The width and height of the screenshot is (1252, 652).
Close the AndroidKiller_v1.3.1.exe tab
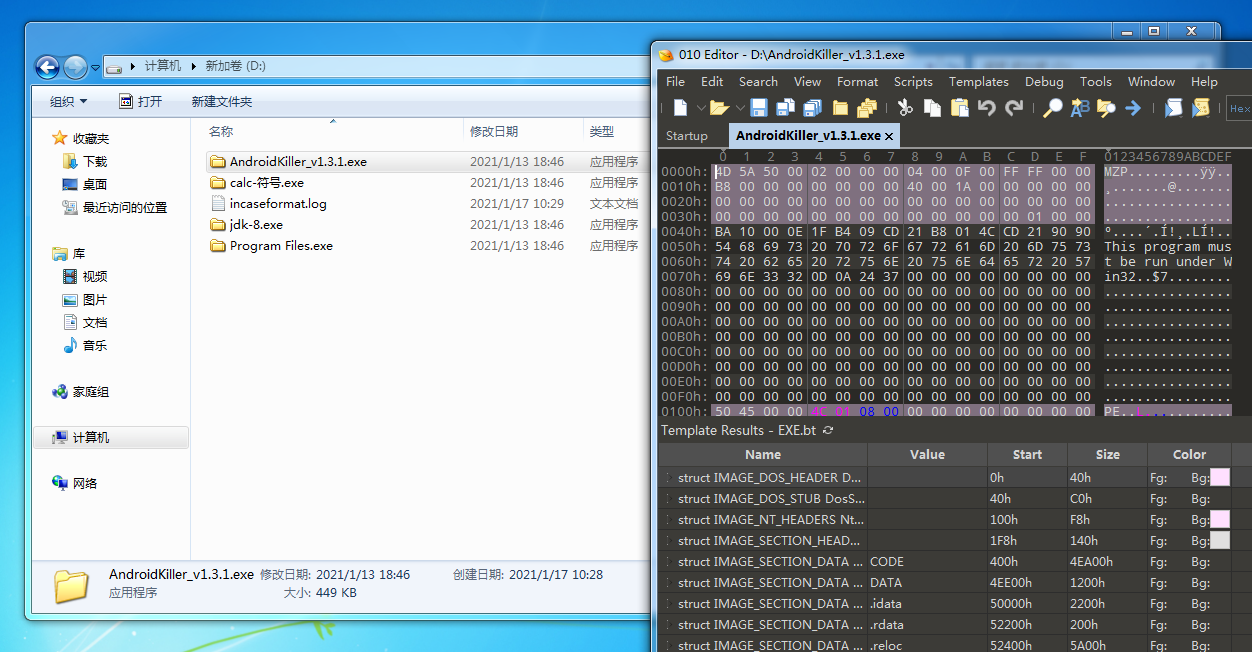pyautogui.click(x=889, y=135)
